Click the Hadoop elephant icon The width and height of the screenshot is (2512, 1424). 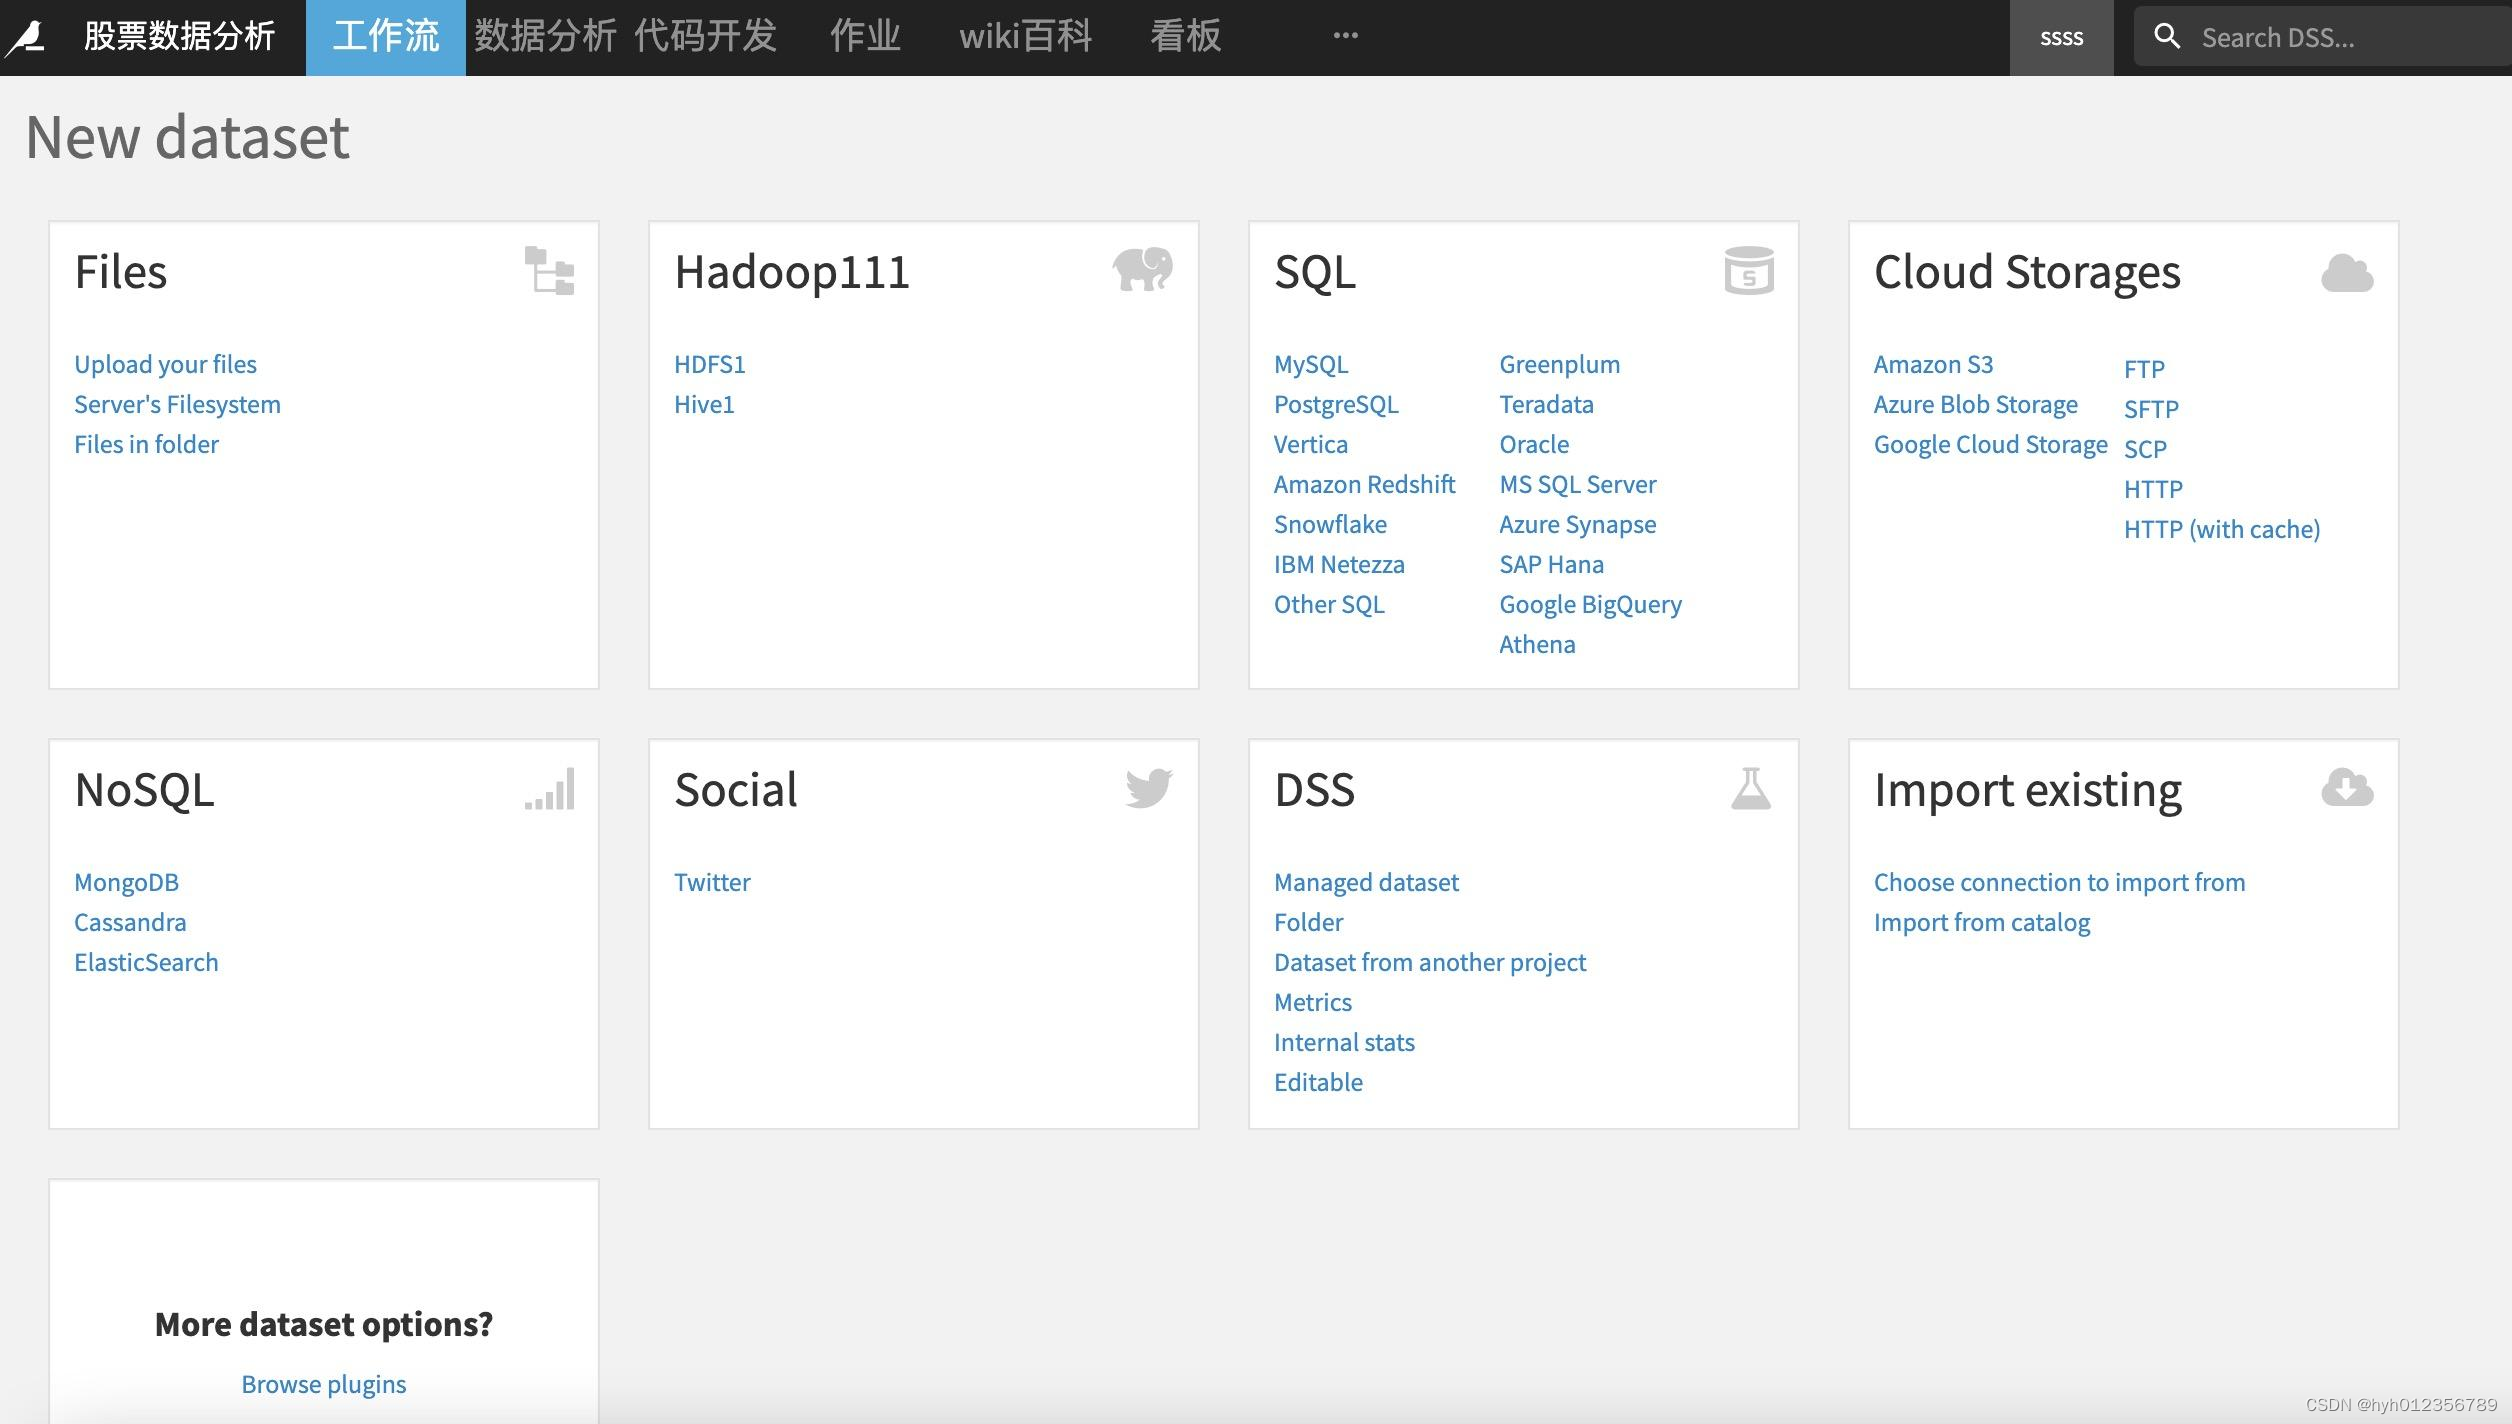tap(1142, 269)
